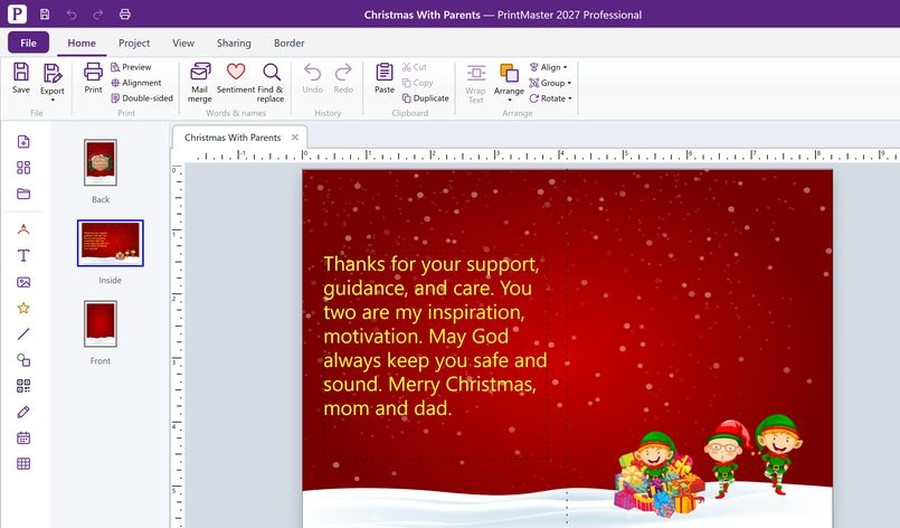Click the redo arrow in the title bar

[x=98, y=14]
